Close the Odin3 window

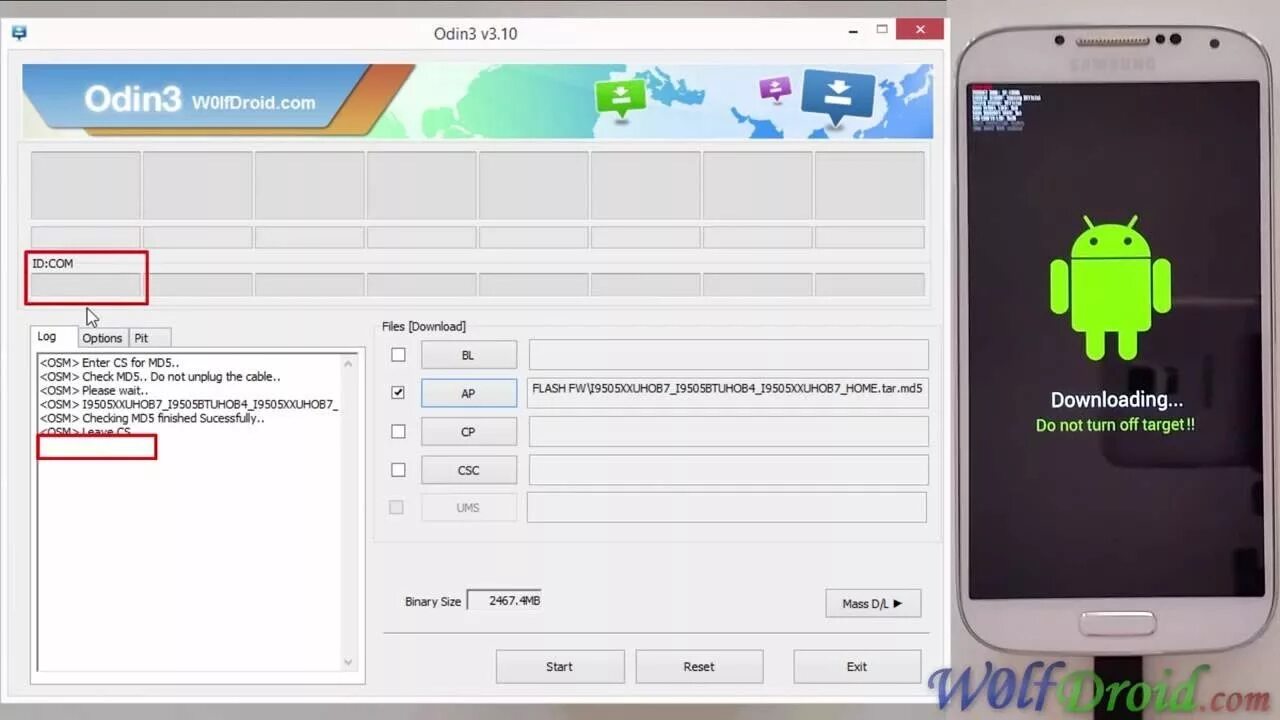click(920, 29)
